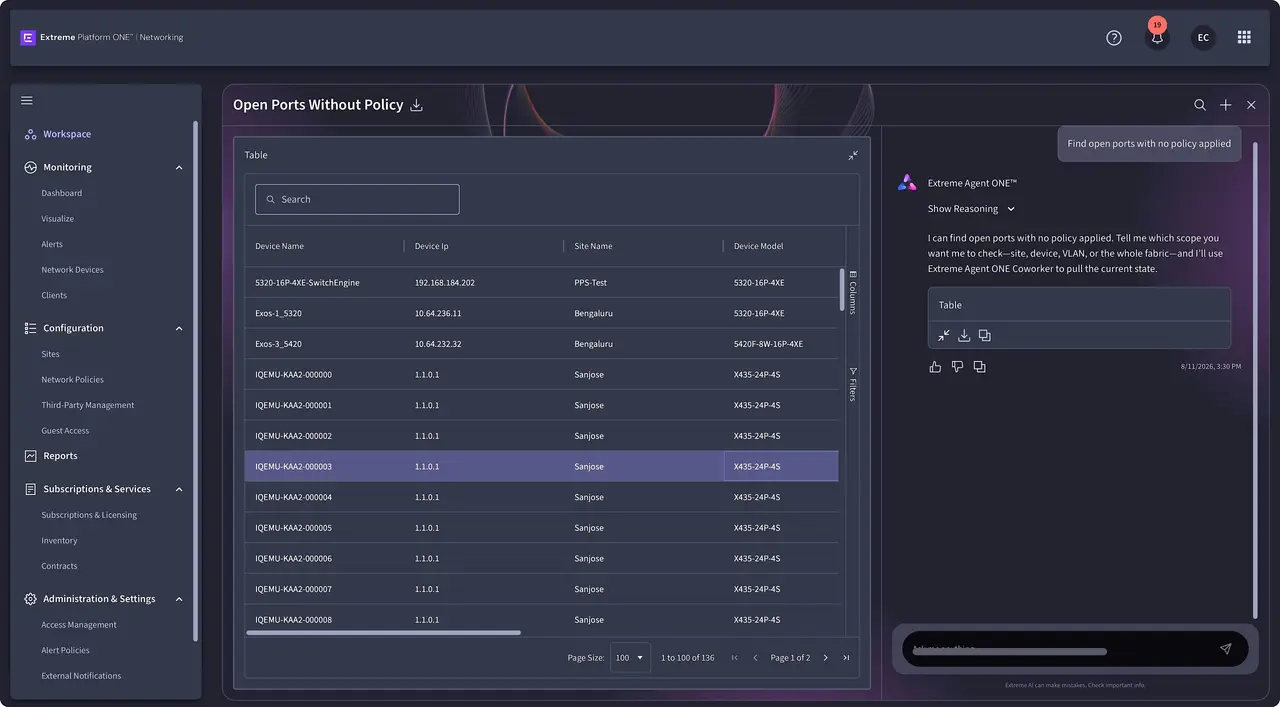This screenshot has height=707, width=1280.
Task: Open the help question mark icon
Action: (1114, 38)
